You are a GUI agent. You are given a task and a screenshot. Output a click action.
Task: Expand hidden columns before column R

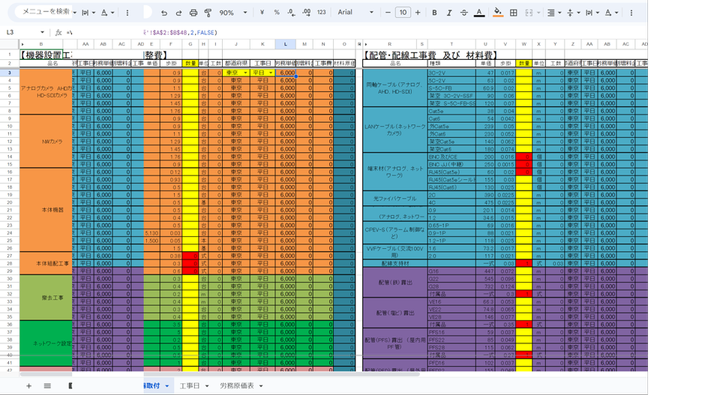point(365,44)
